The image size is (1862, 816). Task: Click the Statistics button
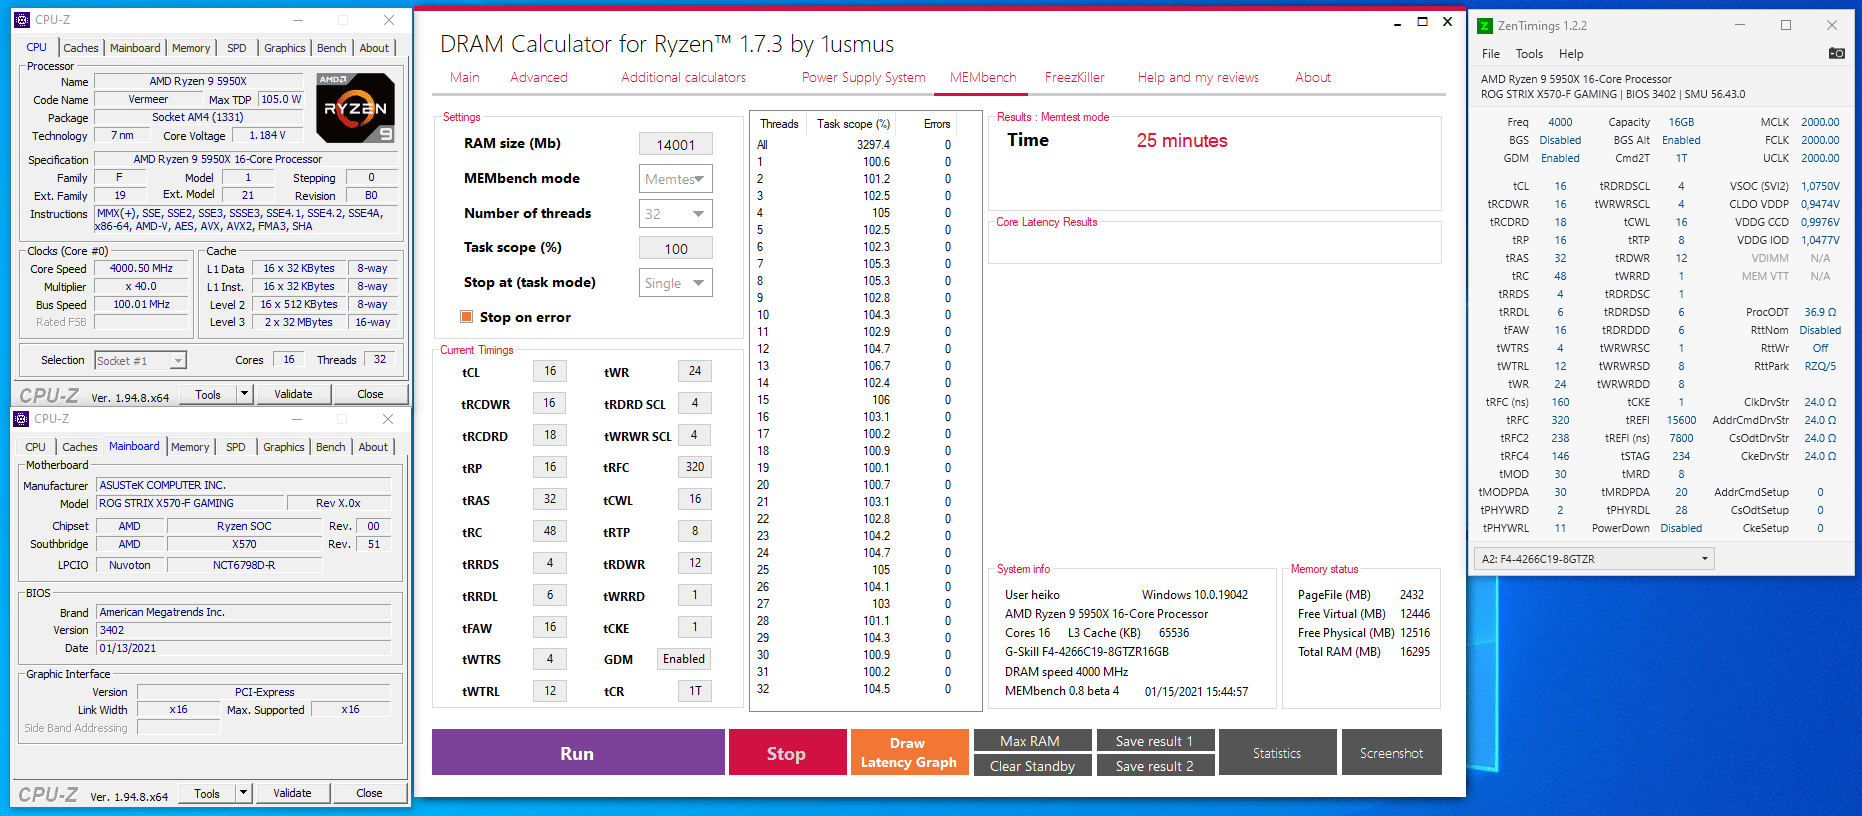[1277, 753]
